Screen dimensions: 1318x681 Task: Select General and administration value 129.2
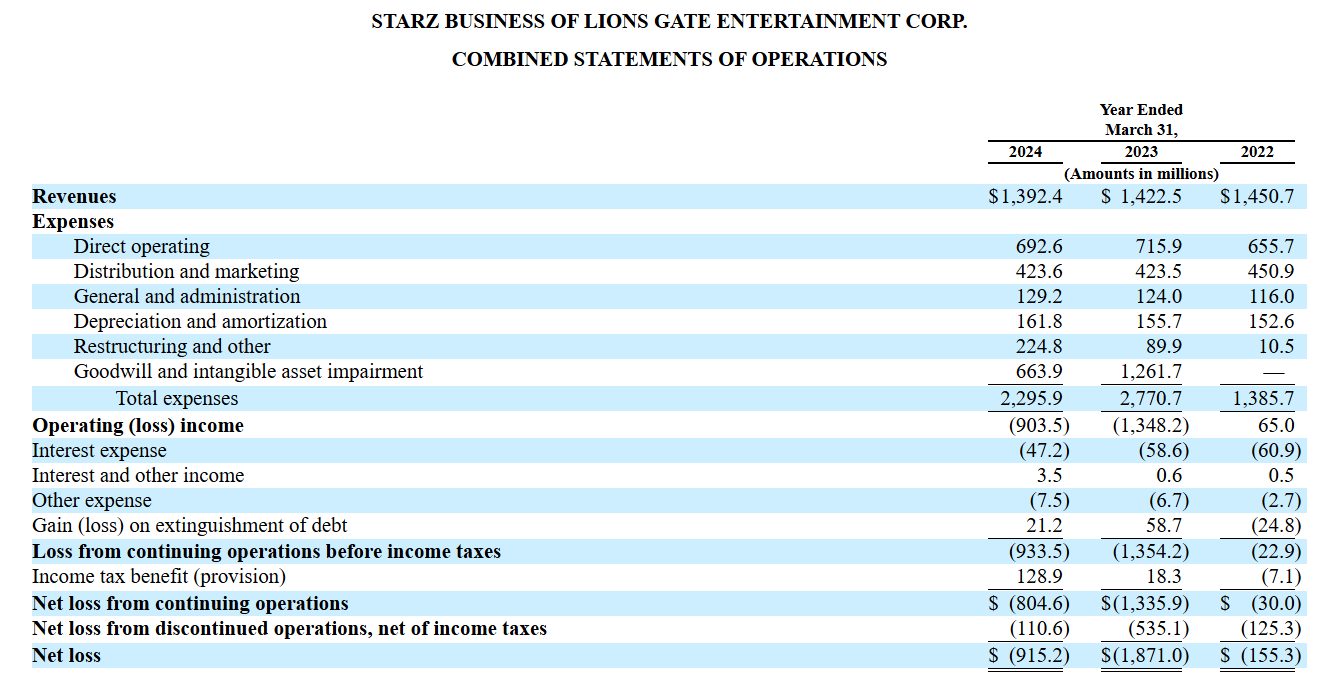1039,297
